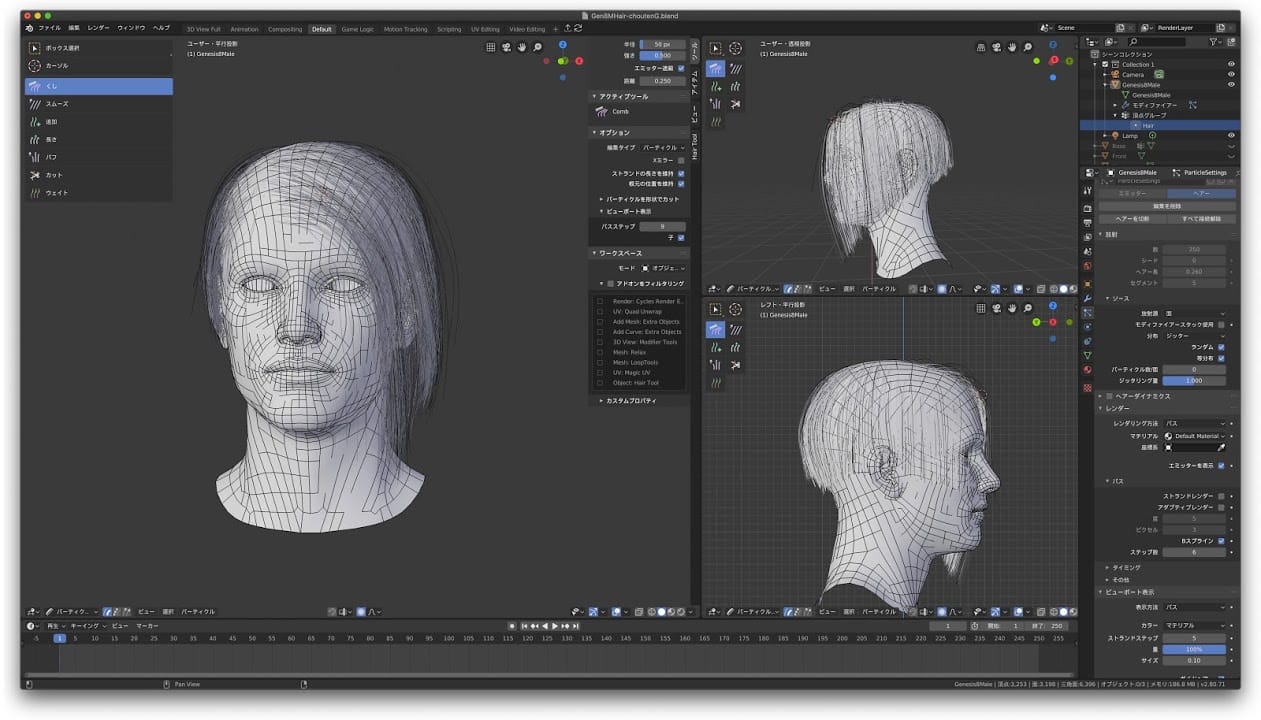This screenshot has height=720, width=1261.
Task: Click the 編集を削除 button
Action: (1166, 206)
